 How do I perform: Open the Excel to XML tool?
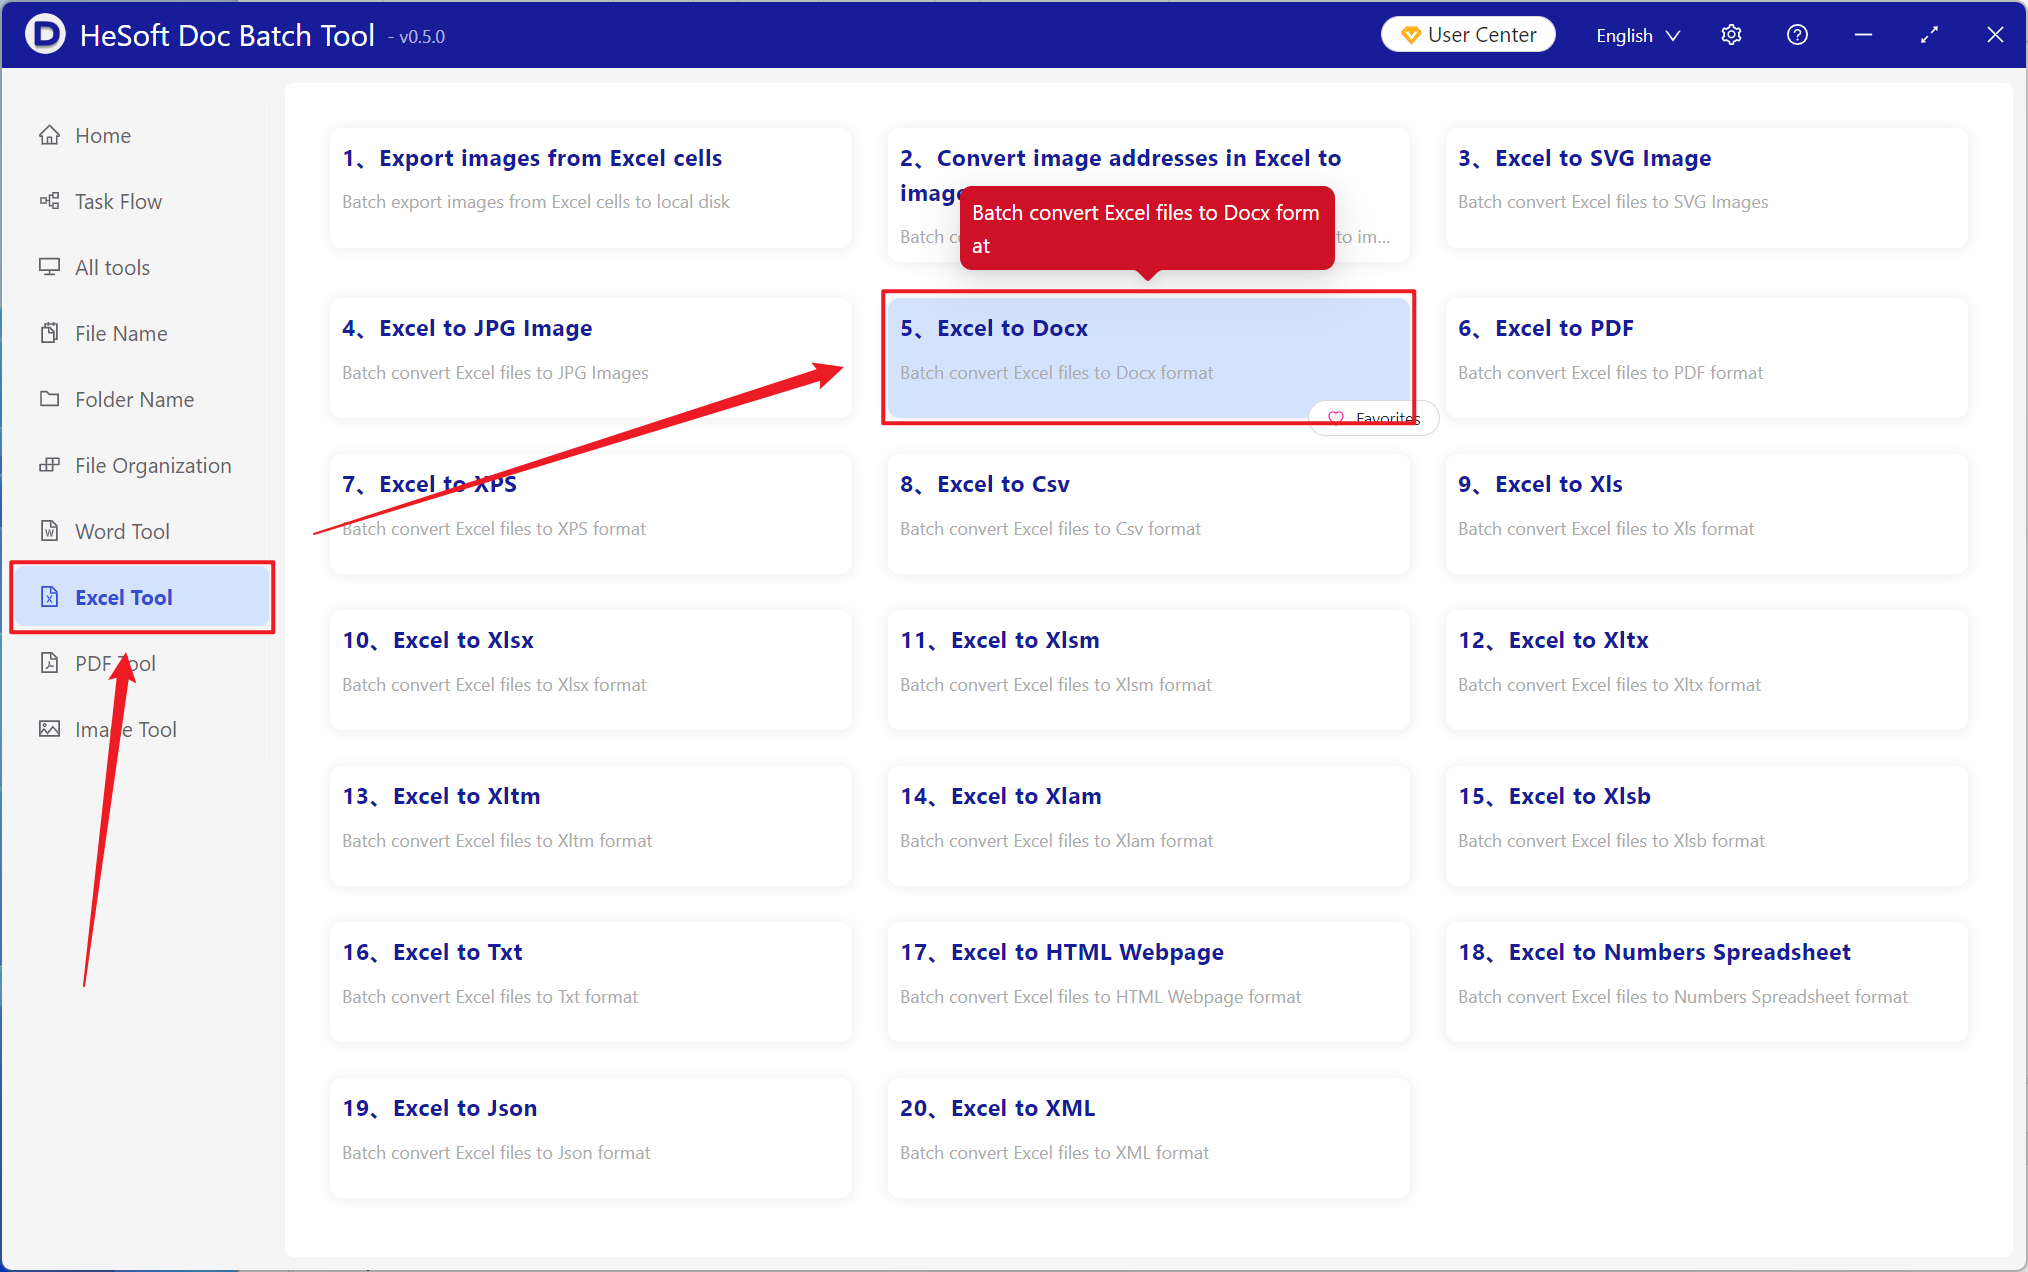[1148, 1138]
